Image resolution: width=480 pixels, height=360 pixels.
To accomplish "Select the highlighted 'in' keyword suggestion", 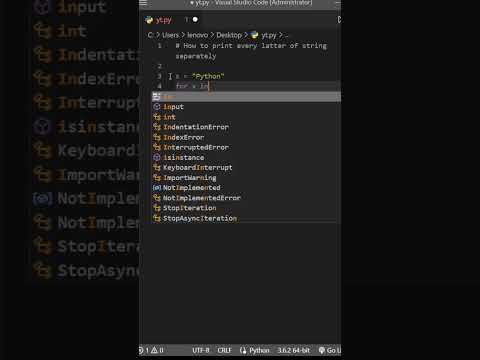I will 246,97.
